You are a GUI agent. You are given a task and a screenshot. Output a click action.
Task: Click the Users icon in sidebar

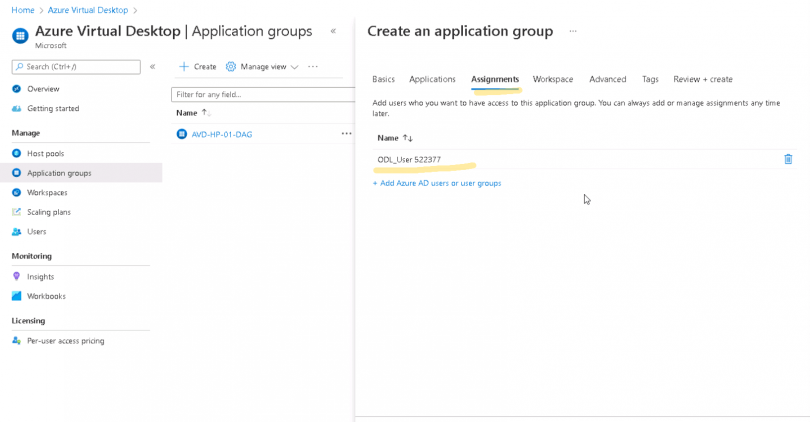[x=17, y=232]
